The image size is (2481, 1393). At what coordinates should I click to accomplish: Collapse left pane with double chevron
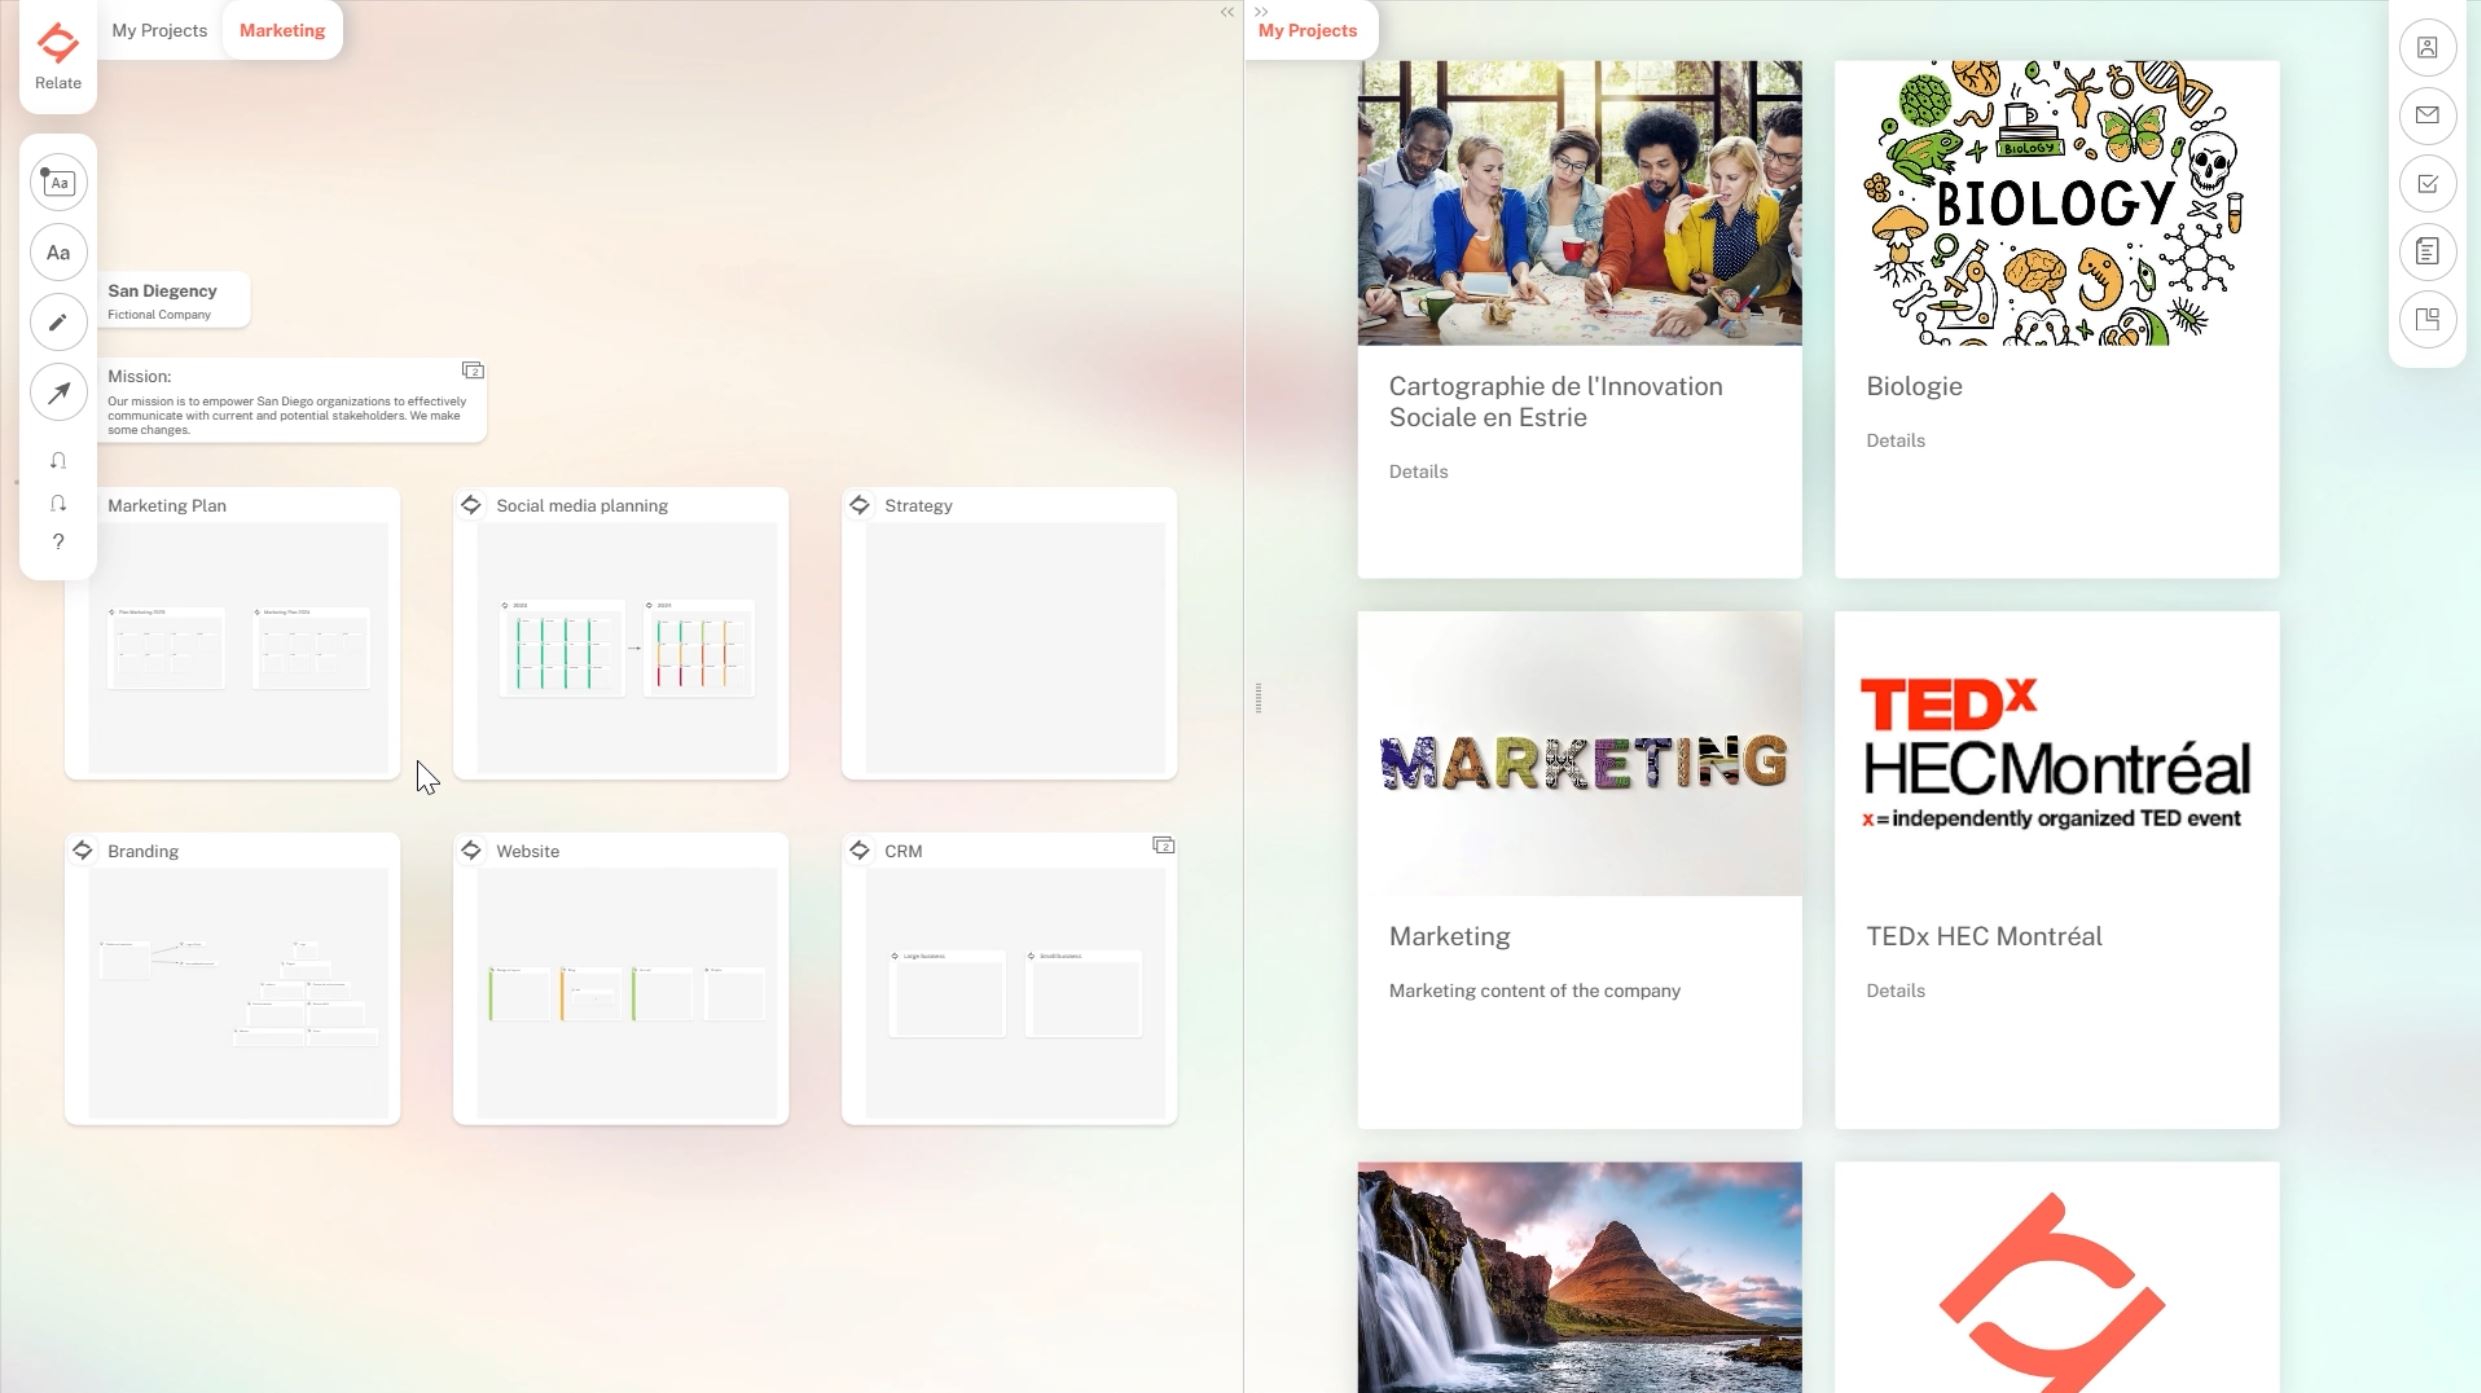coord(1227,12)
